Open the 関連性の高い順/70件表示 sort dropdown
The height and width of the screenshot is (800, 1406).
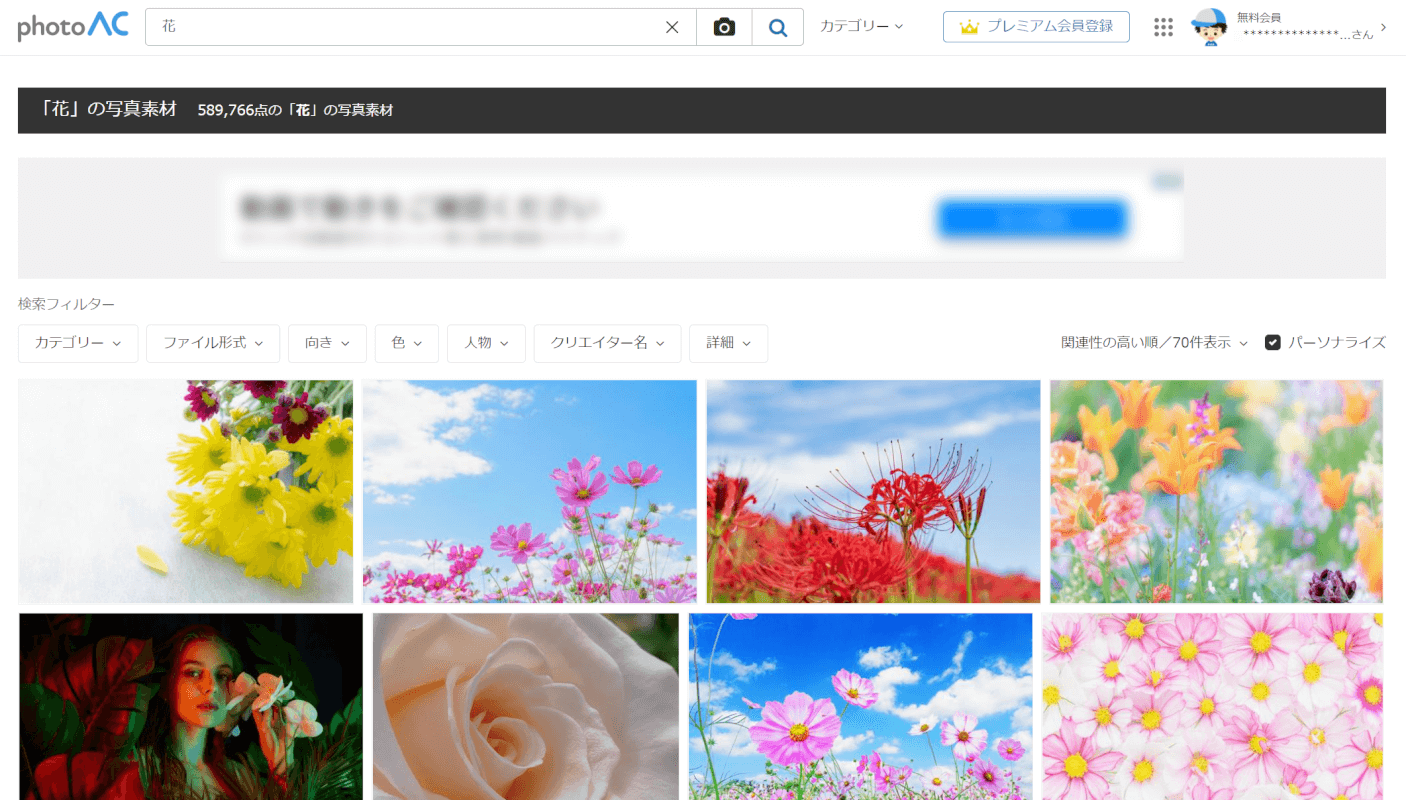click(1154, 342)
